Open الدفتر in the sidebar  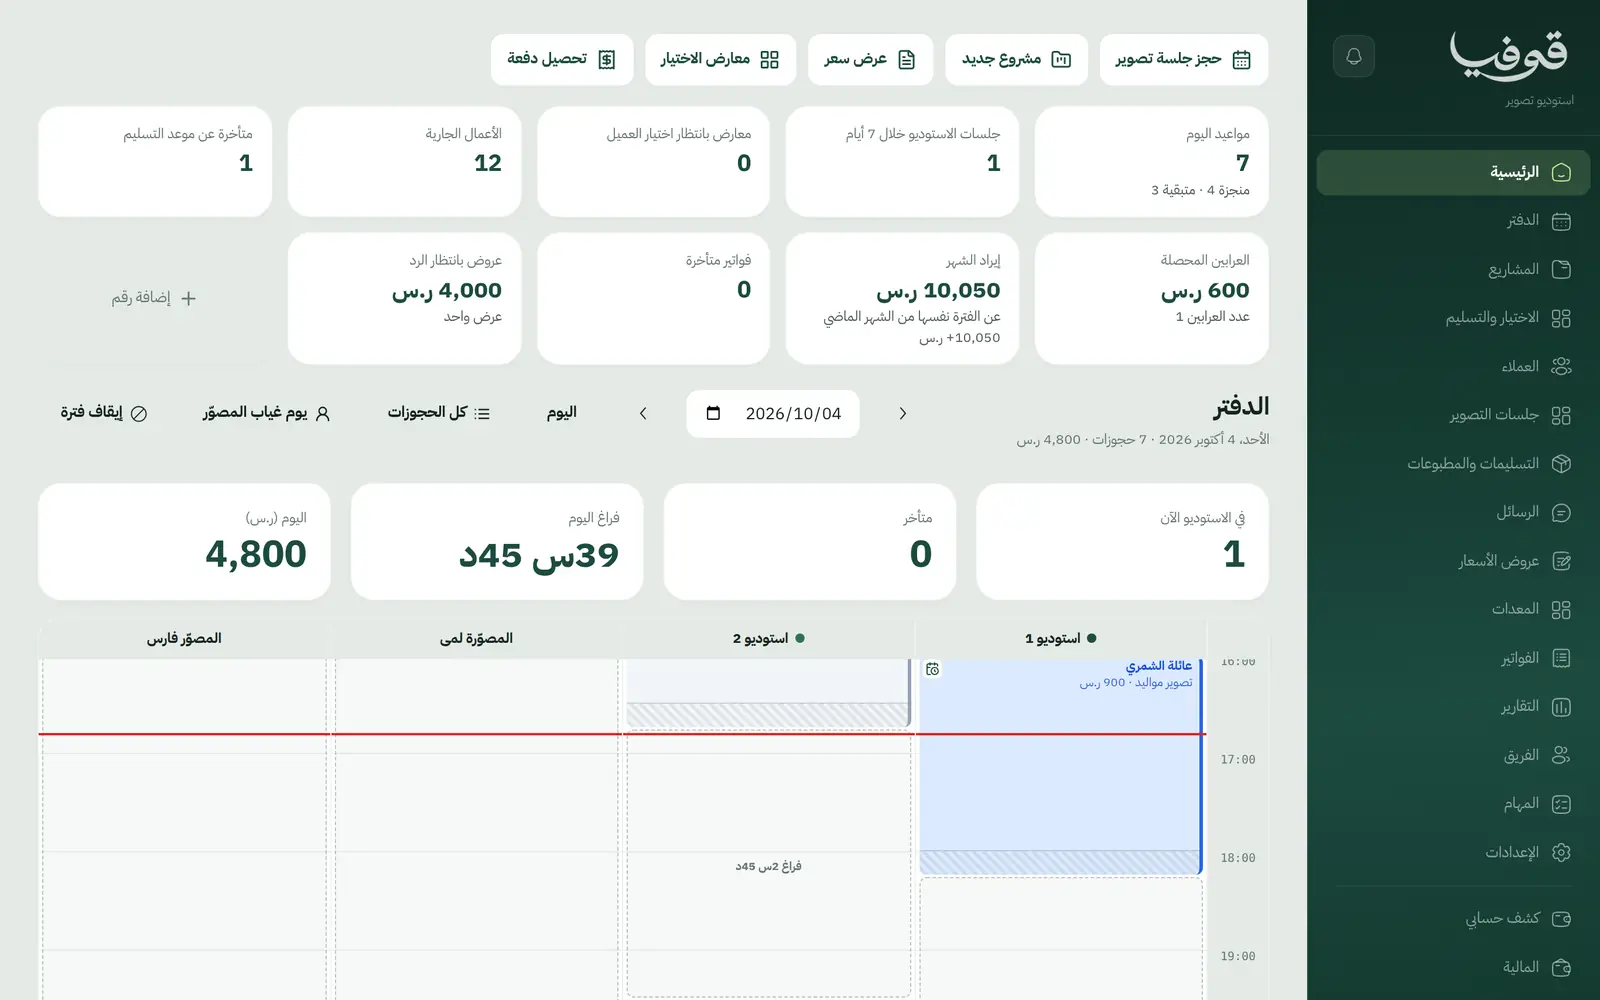tap(1453, 221)
